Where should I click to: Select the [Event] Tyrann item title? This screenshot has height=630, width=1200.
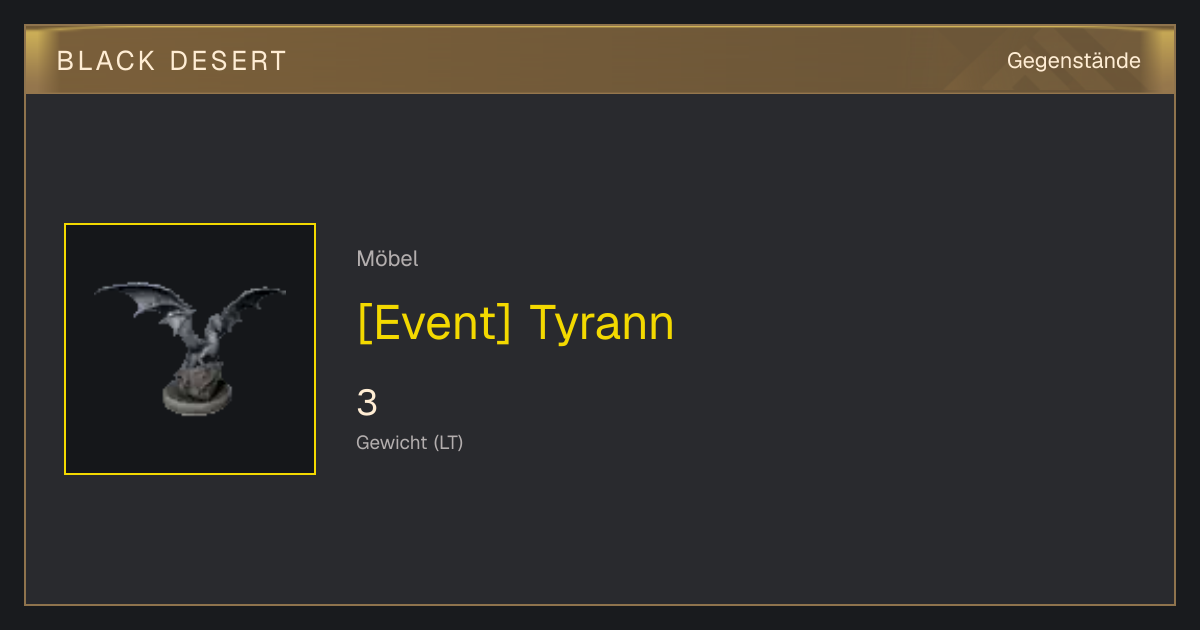[x=515, y=323]
